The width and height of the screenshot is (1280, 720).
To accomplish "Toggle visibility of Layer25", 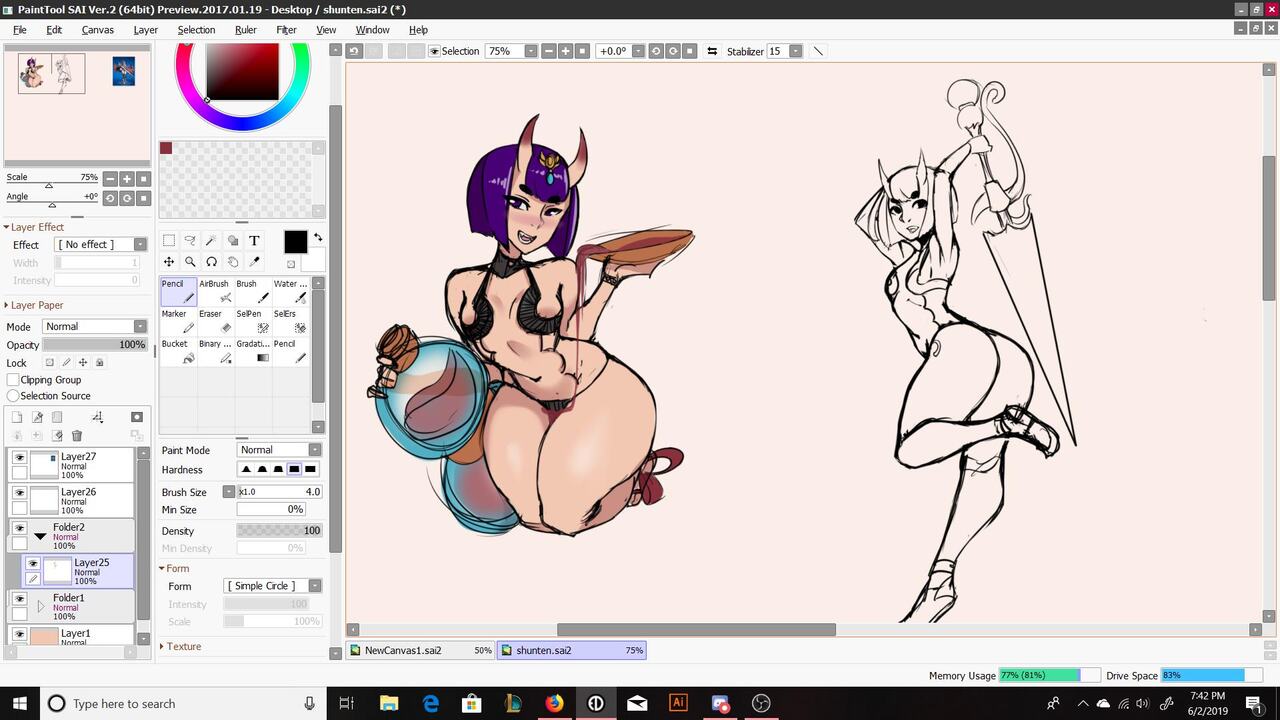I will [33, 564].
